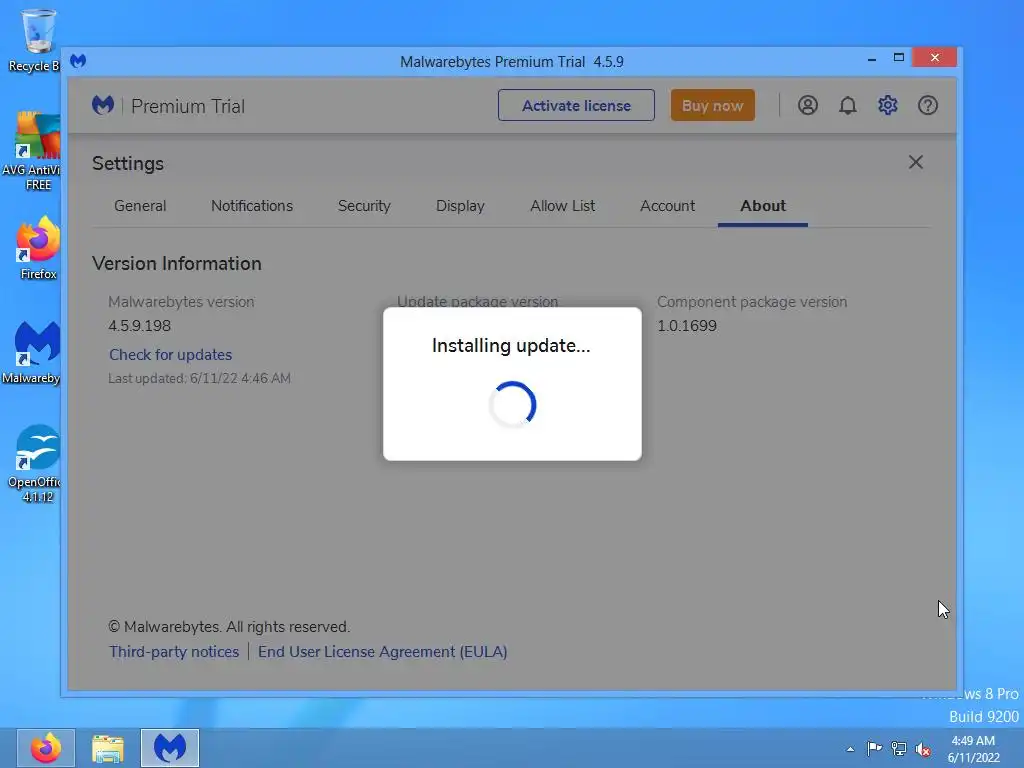Click the Malwarebytes logo beside Premium Trial
Screen dimensions: 1024x768
(x=103, y=105)
